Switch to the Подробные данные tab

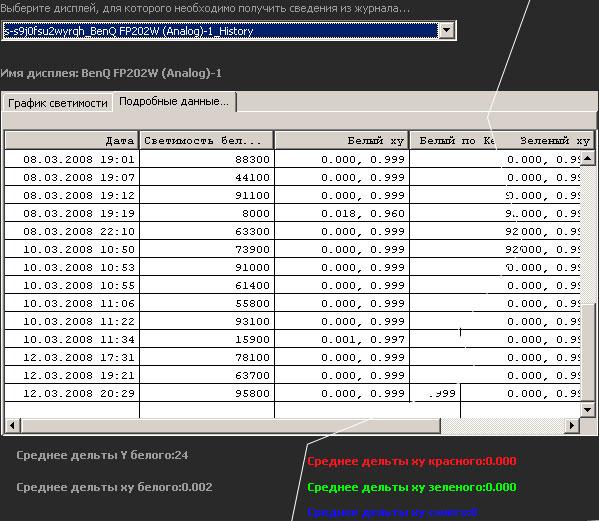(x=174, y=102)
